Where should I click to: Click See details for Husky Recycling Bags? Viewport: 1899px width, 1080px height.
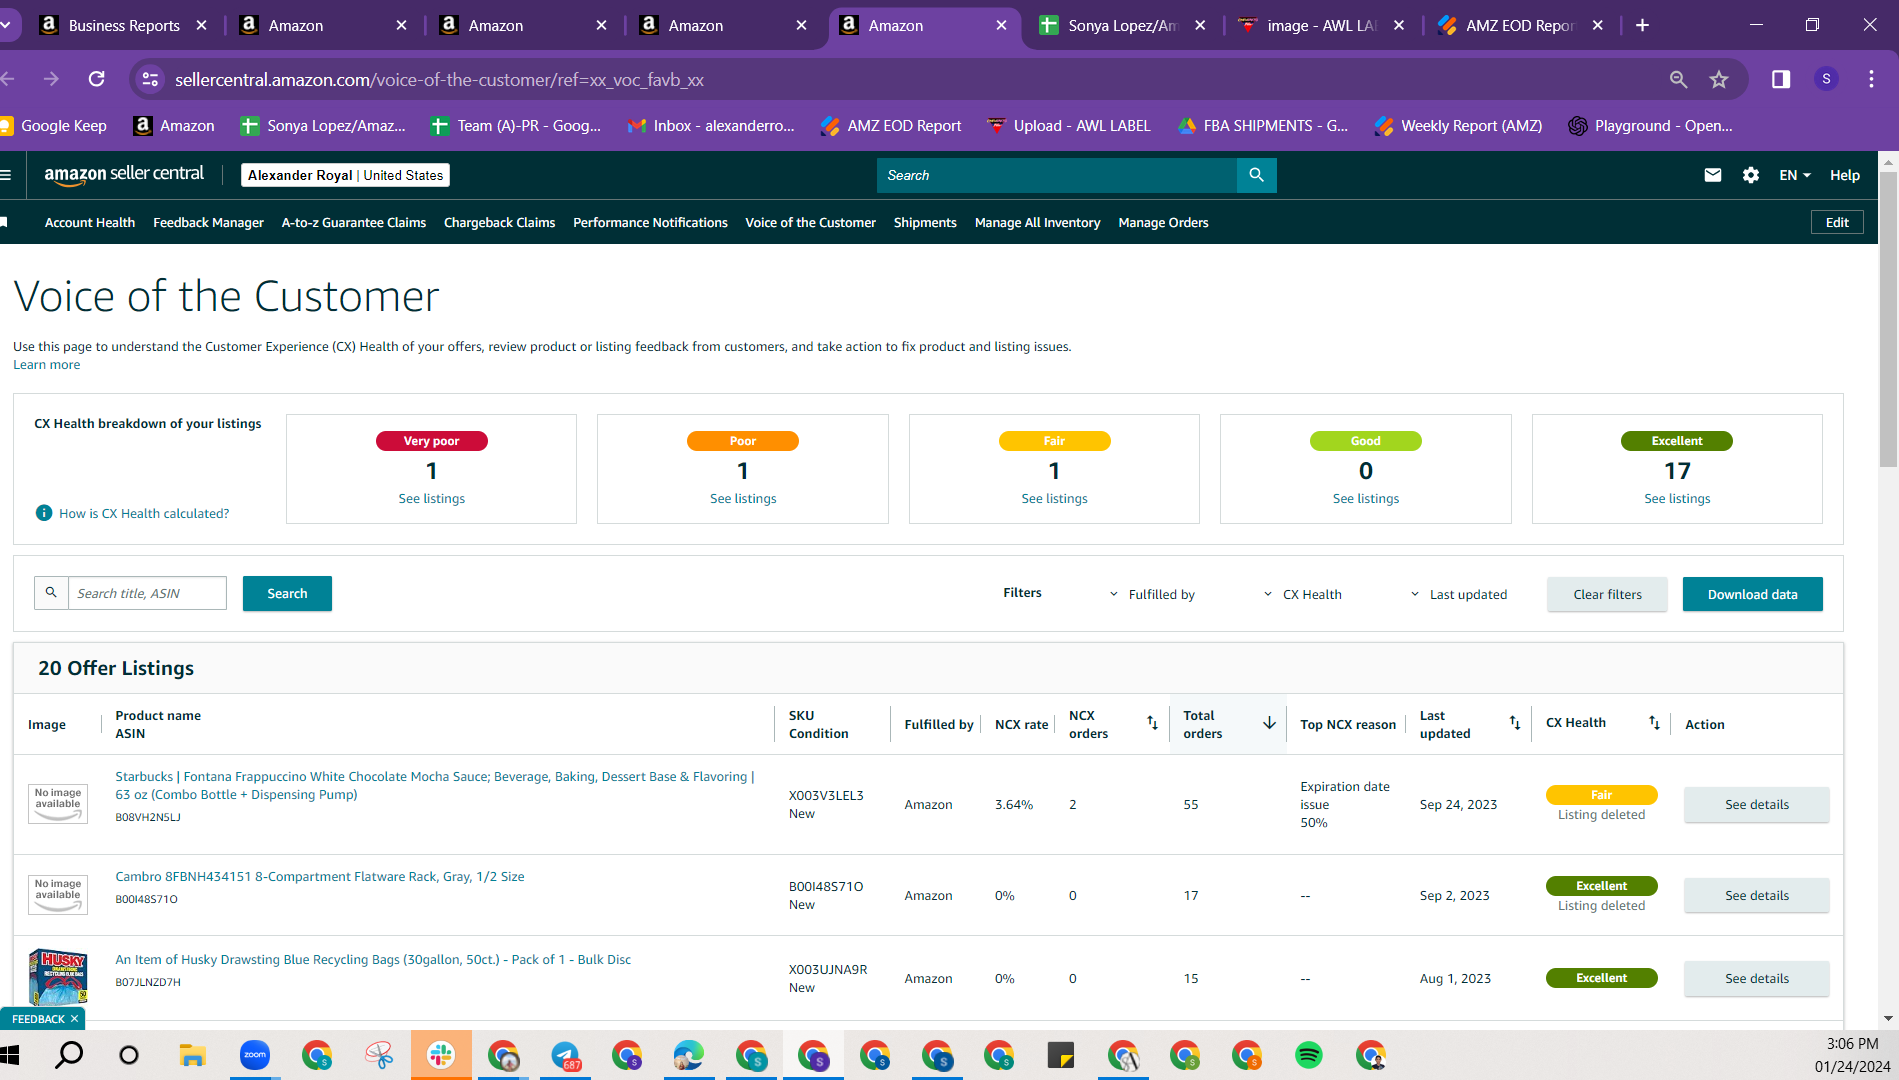point(1756,978)
